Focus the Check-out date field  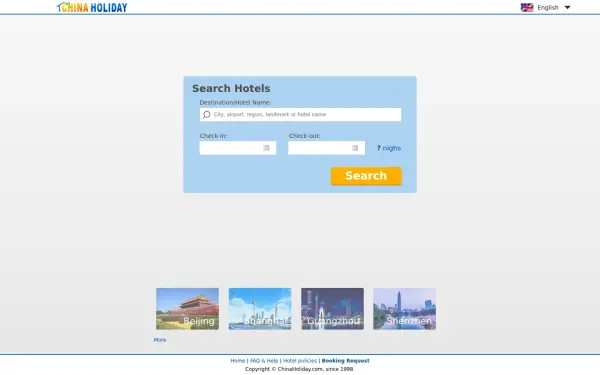[x=326, y=148]
